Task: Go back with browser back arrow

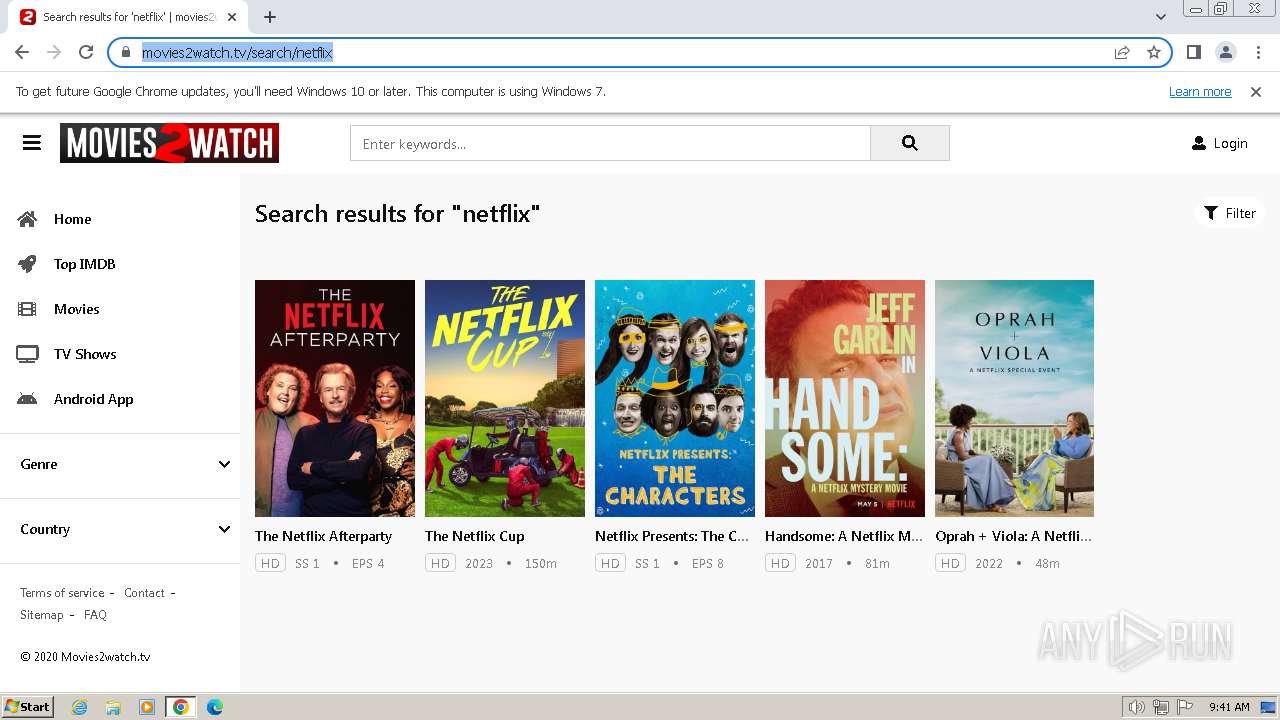Action: [x=22, y=52]
